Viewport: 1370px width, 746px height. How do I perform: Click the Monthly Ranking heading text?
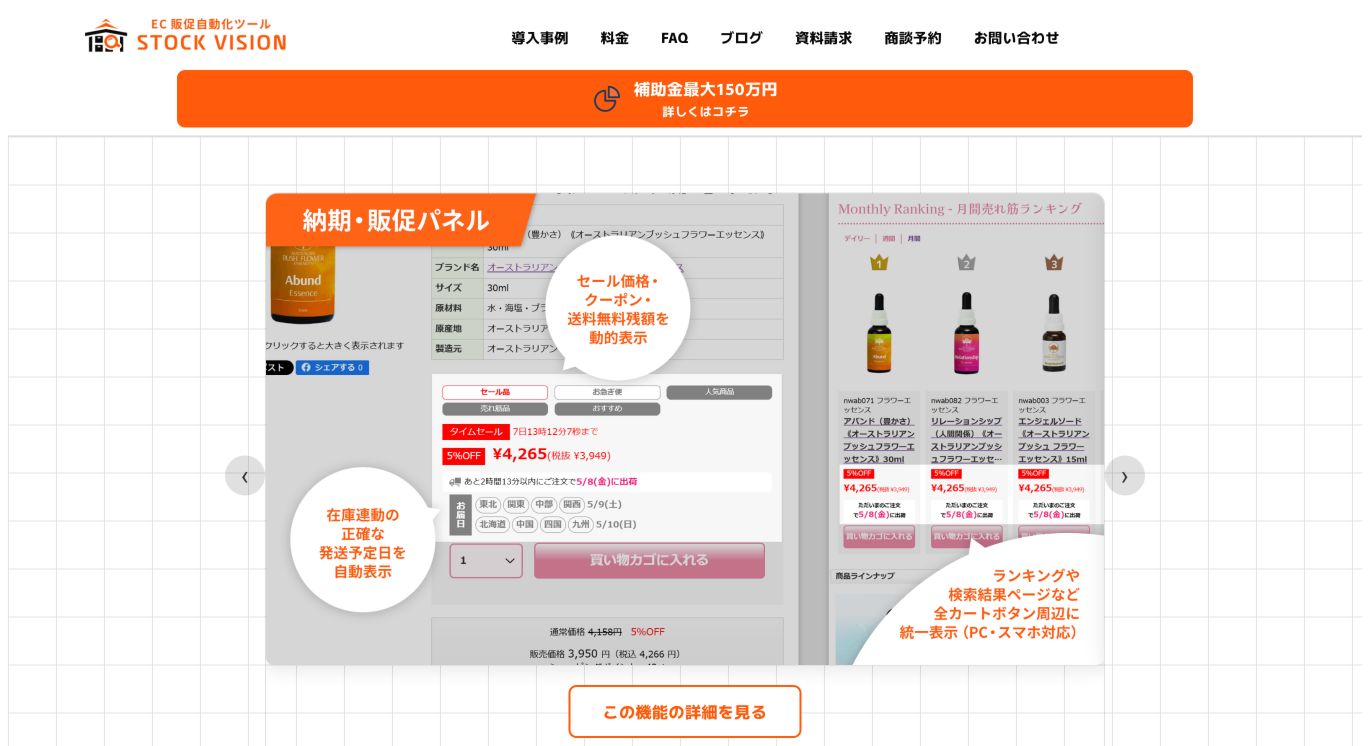coord(960,209)
